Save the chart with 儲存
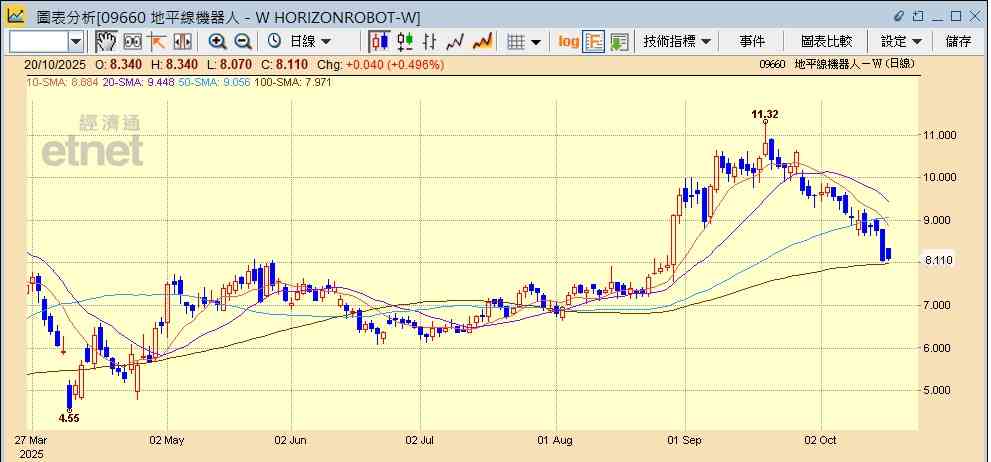The image size is (991, 462). (x=958, y=41)
